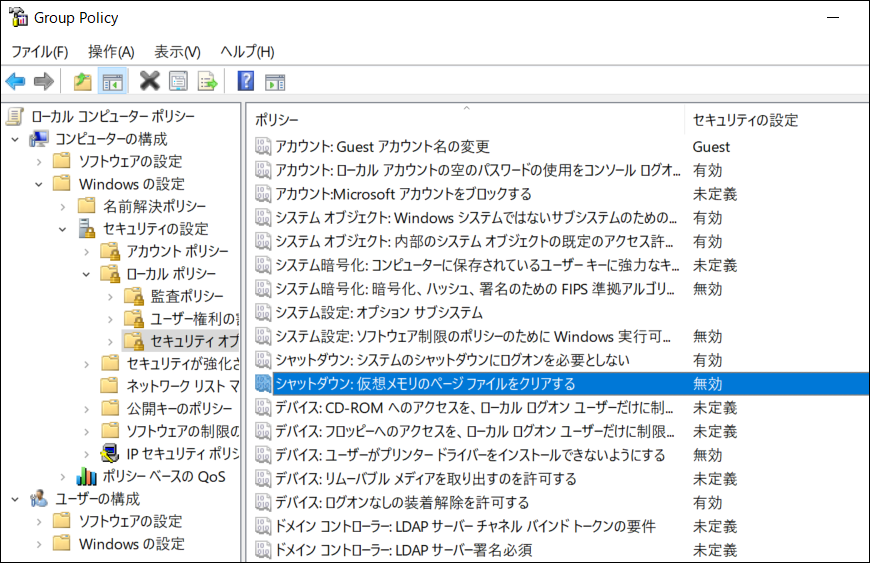Select the セキュリティ オプション folder icon
The width and height of the screenshot is (870, 563).
[x=134, y=341]
